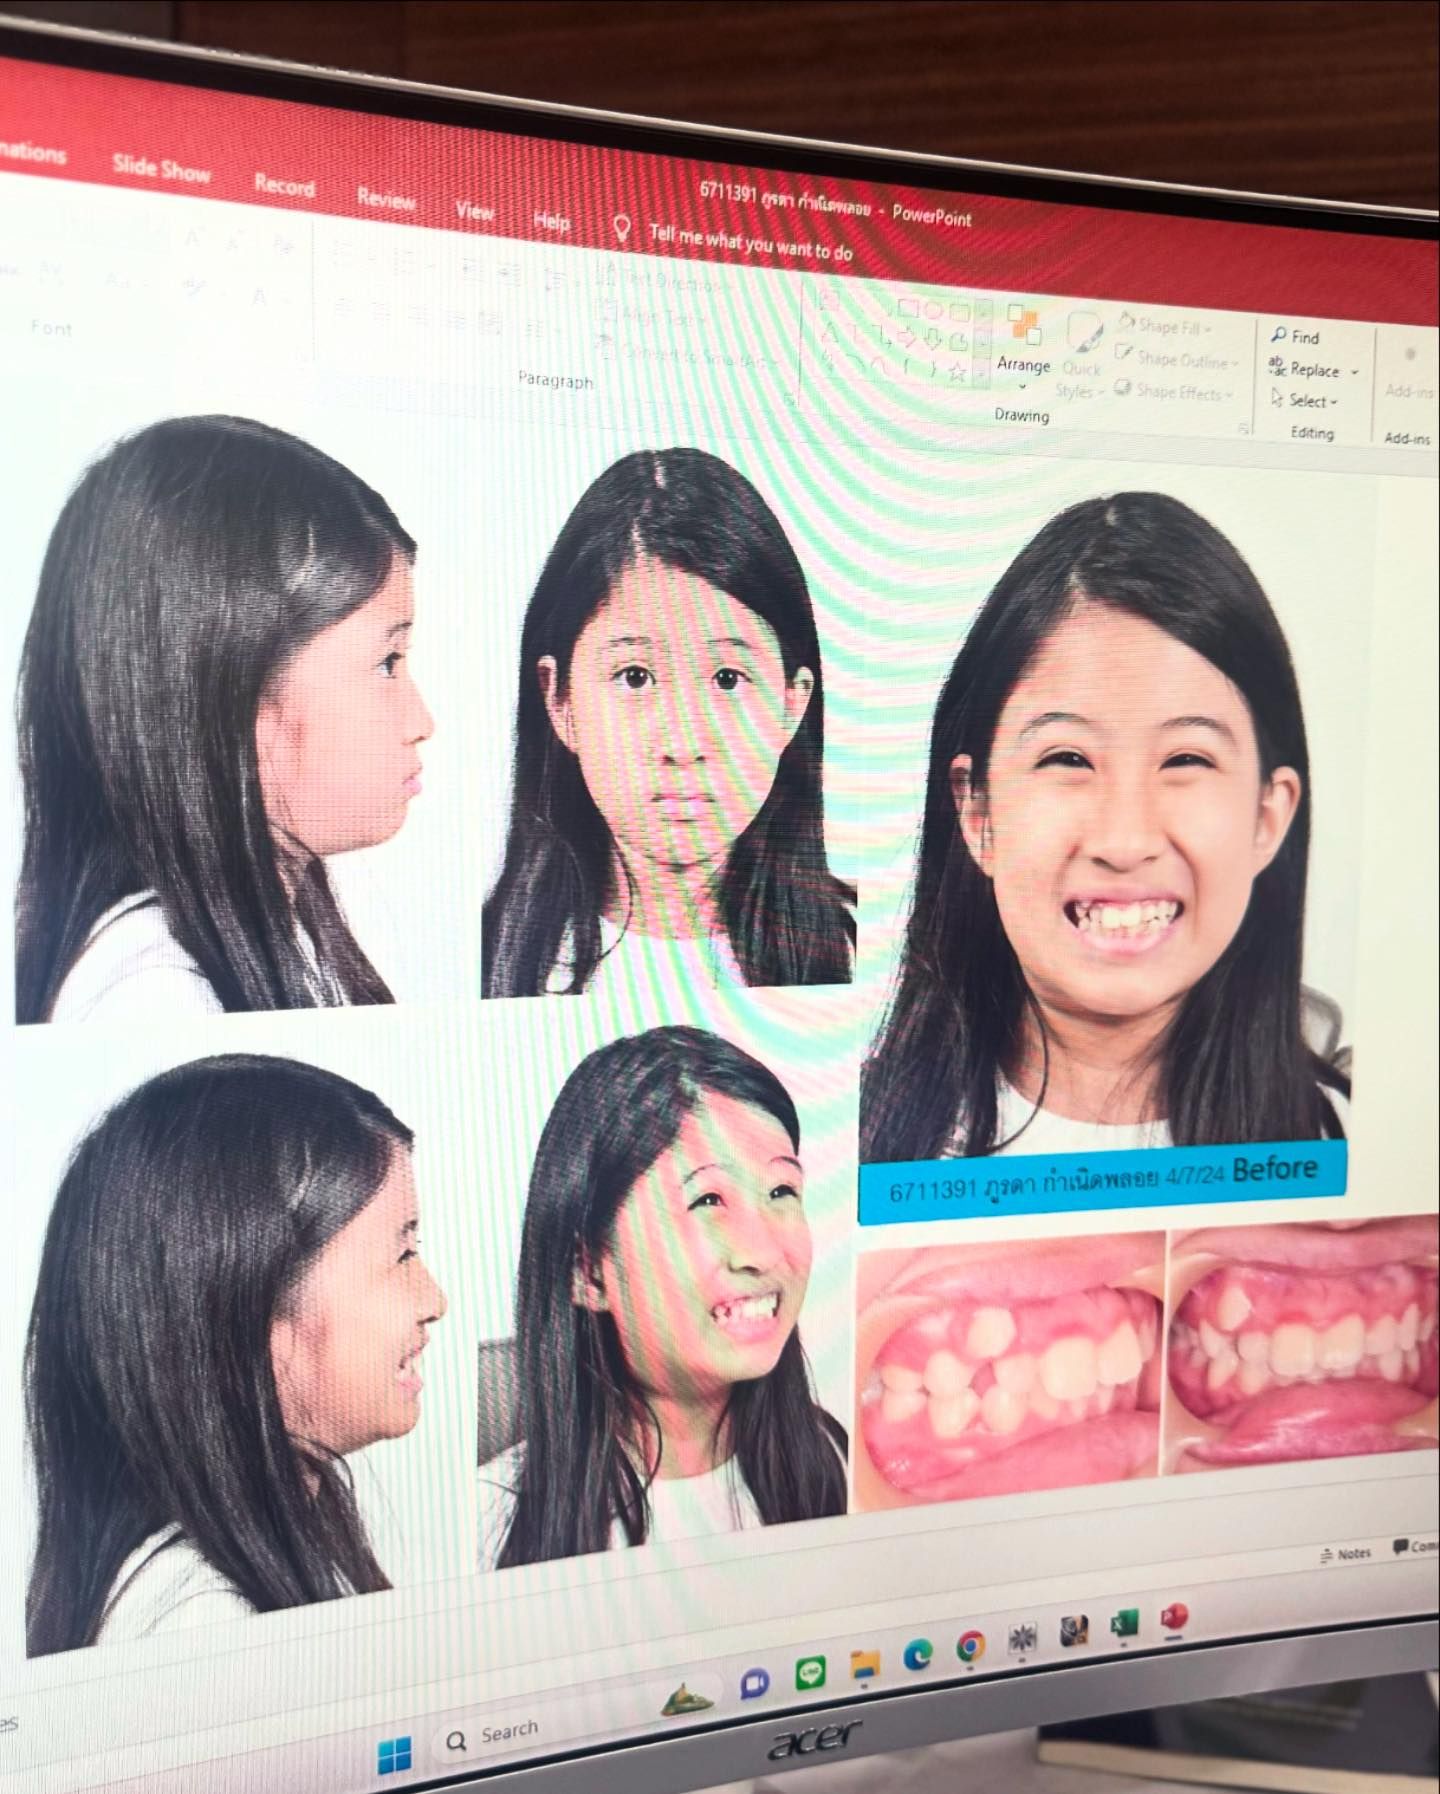Switch to the Review tab
Image resolution: width=1440 pixels, height=1794 pixels.
coord(386,198)
